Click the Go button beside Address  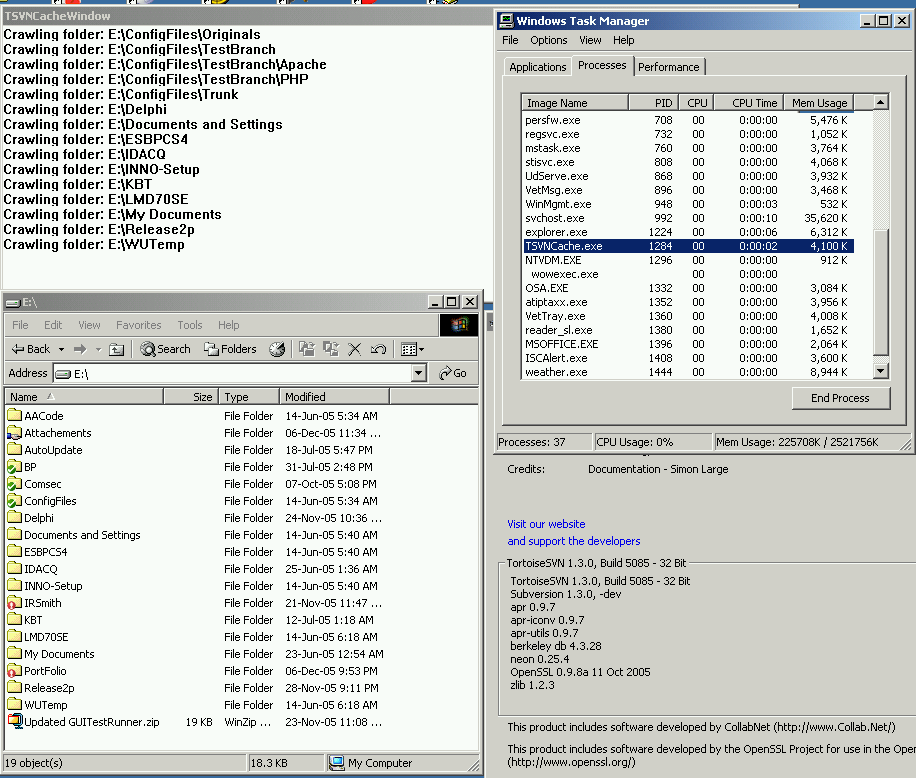[x=453, y=373]
